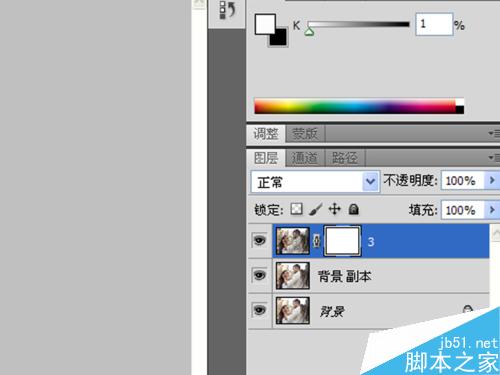Open the 正常 blend mode dropdown
500x375 pixels.
click(315, 182)
